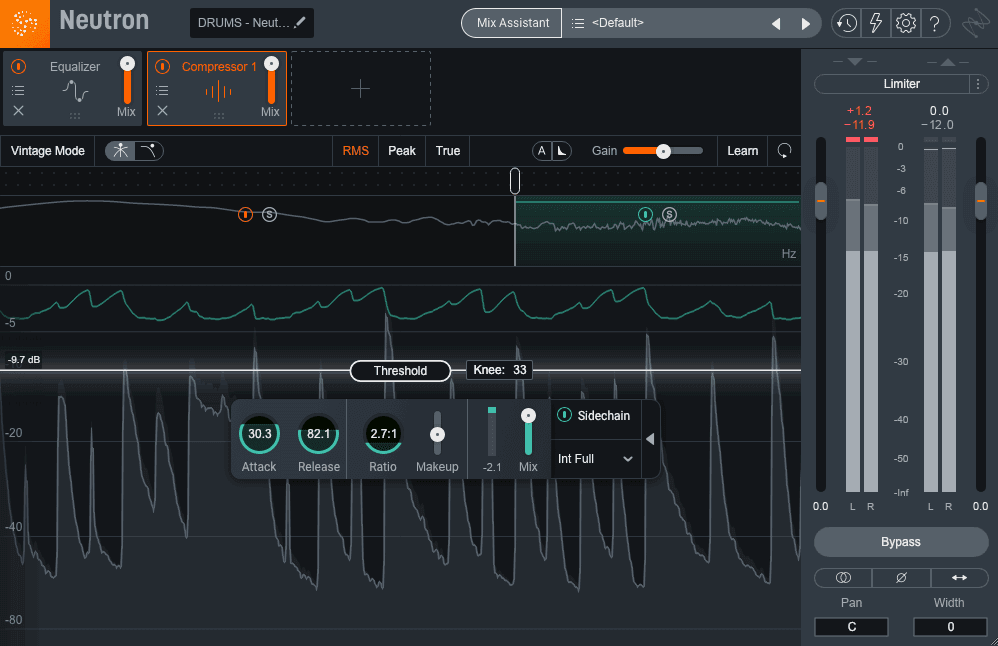The image size is (998, 646).
Task: Click the Bypass button
Action: 901,542
